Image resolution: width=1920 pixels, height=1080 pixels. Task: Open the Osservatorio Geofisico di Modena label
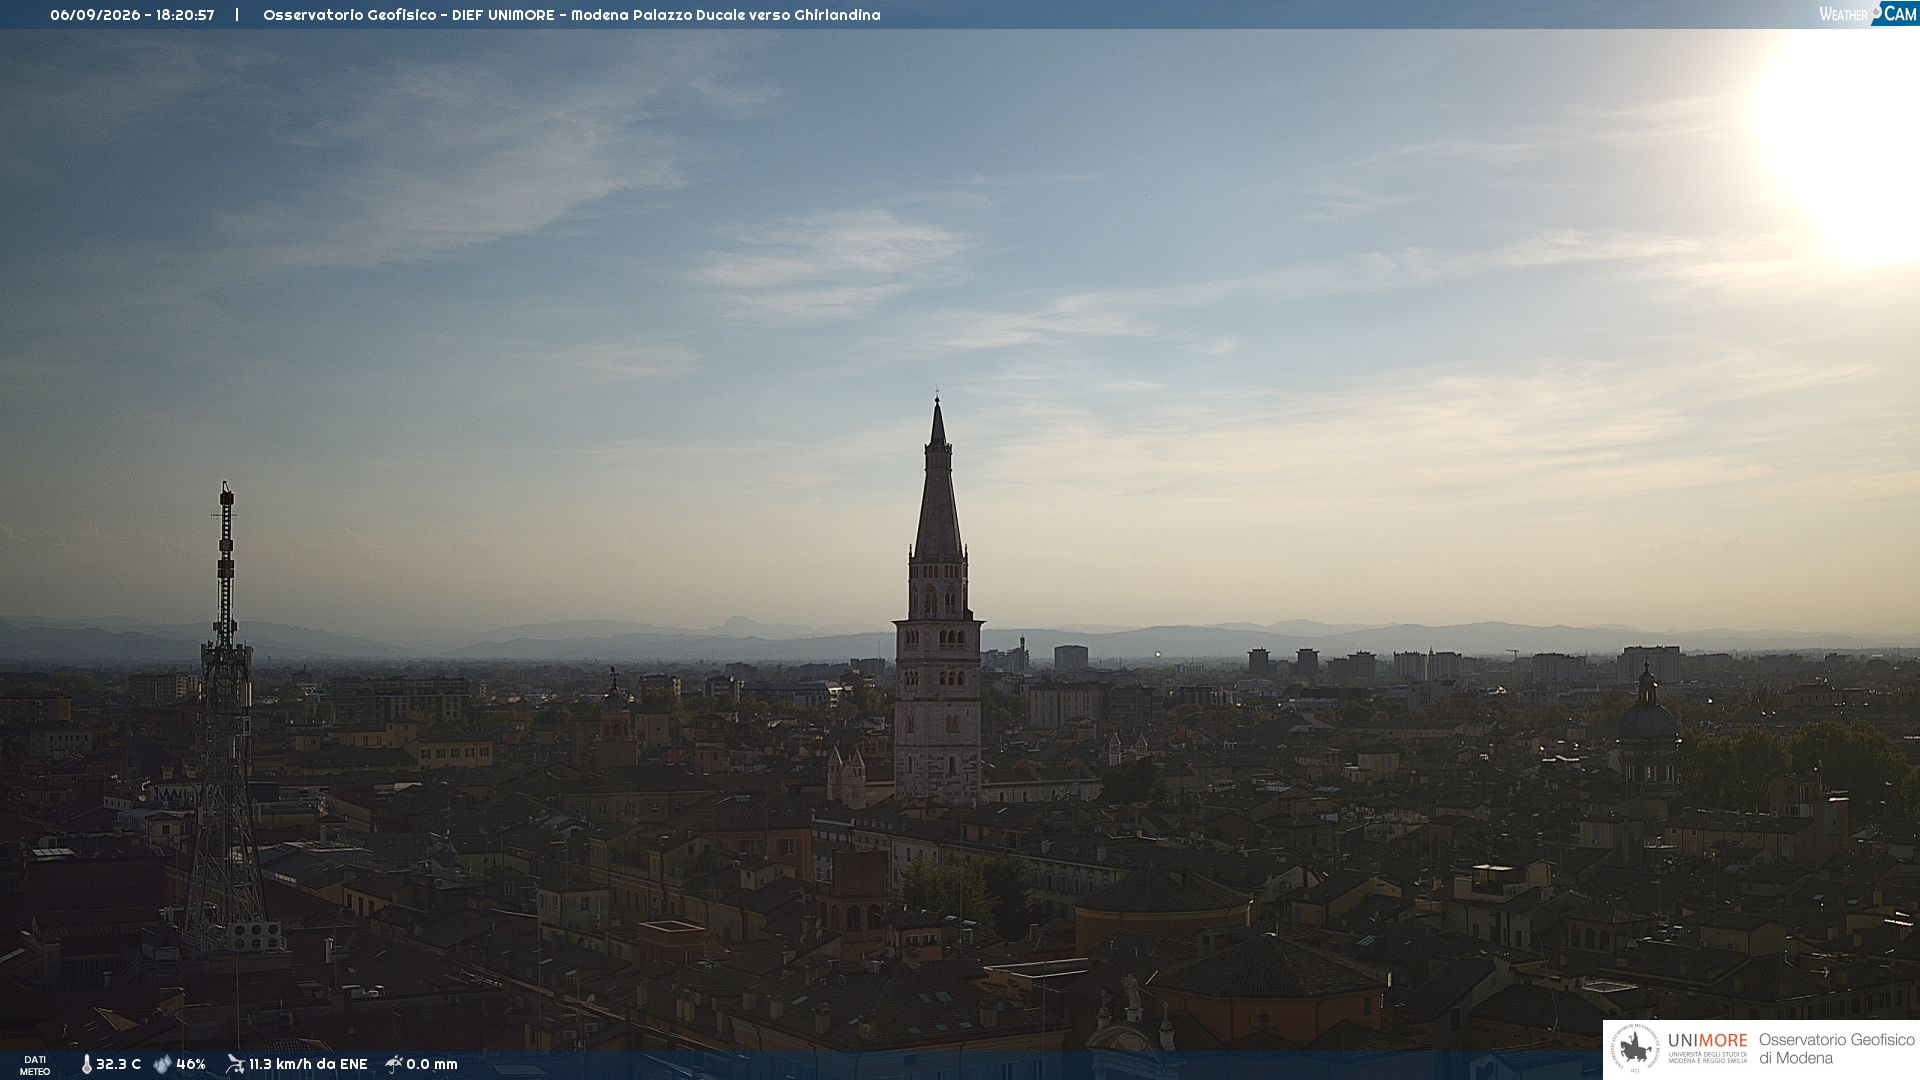(1836, 1049)
